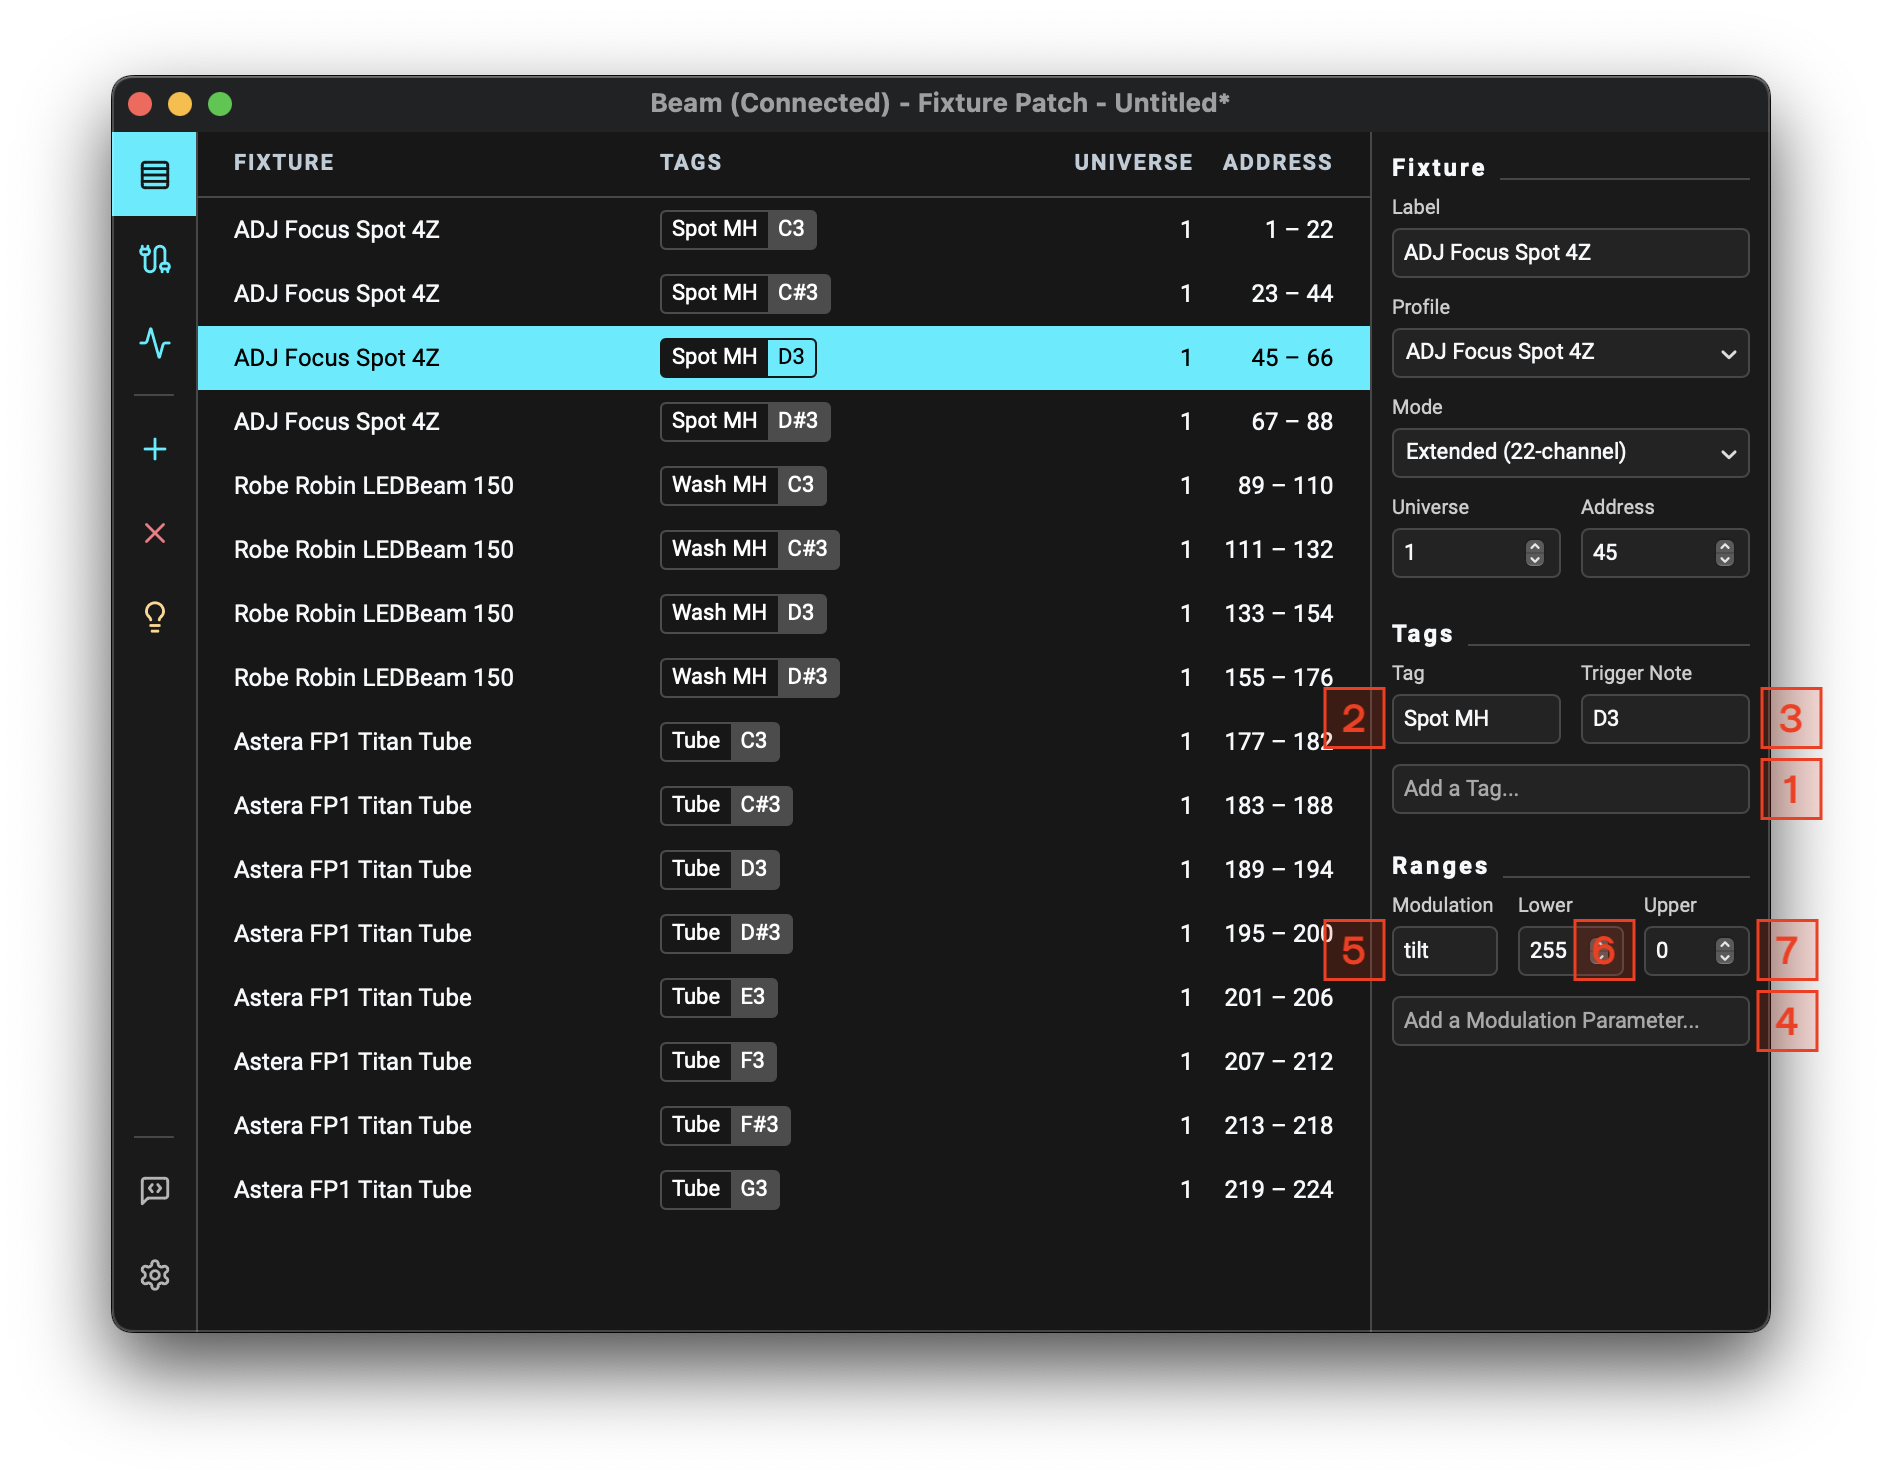The height and width of the screenshot is (1480, 1882).
Task: Click the Upper range stepper arrows
Action: click(1724, 951)
